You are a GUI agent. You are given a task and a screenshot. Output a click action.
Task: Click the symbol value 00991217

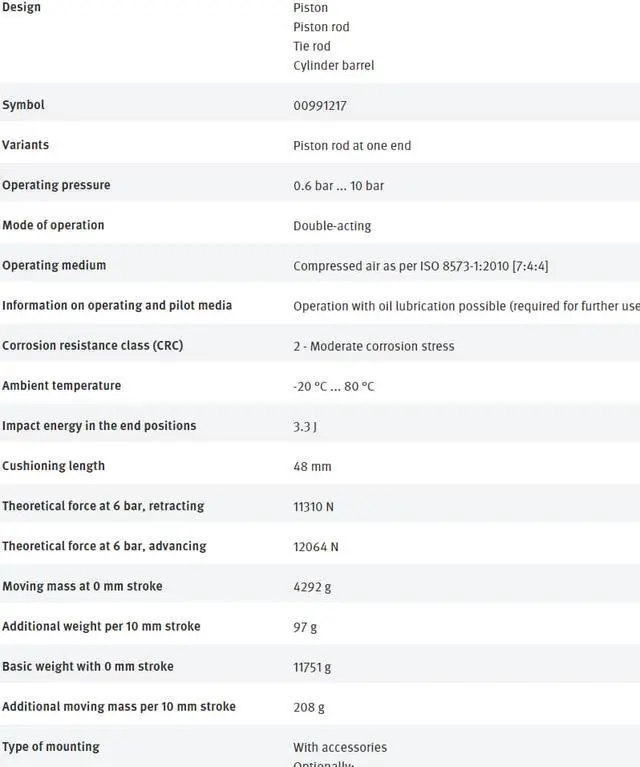point(320,105)
